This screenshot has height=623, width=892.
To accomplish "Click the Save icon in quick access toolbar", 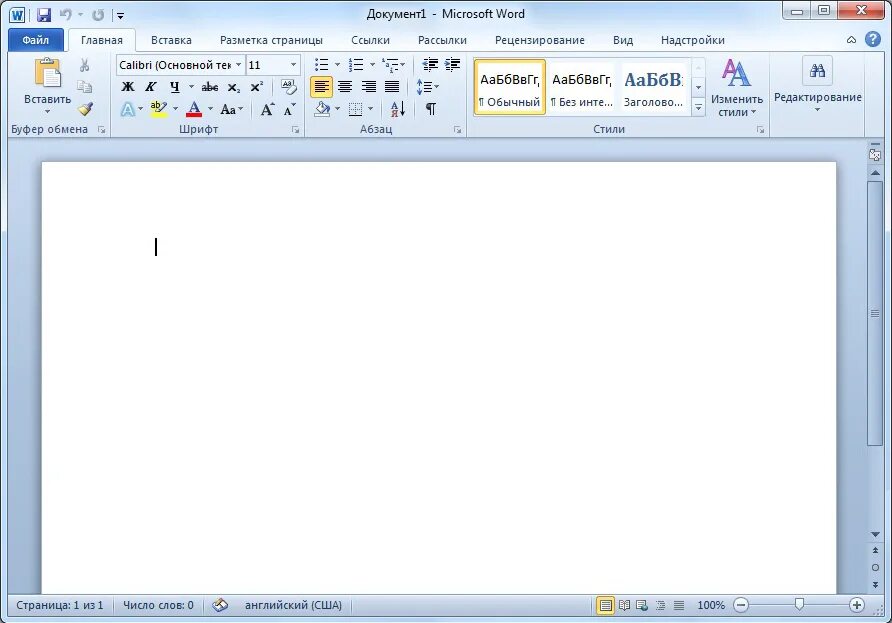I will (x=44, y=15).
